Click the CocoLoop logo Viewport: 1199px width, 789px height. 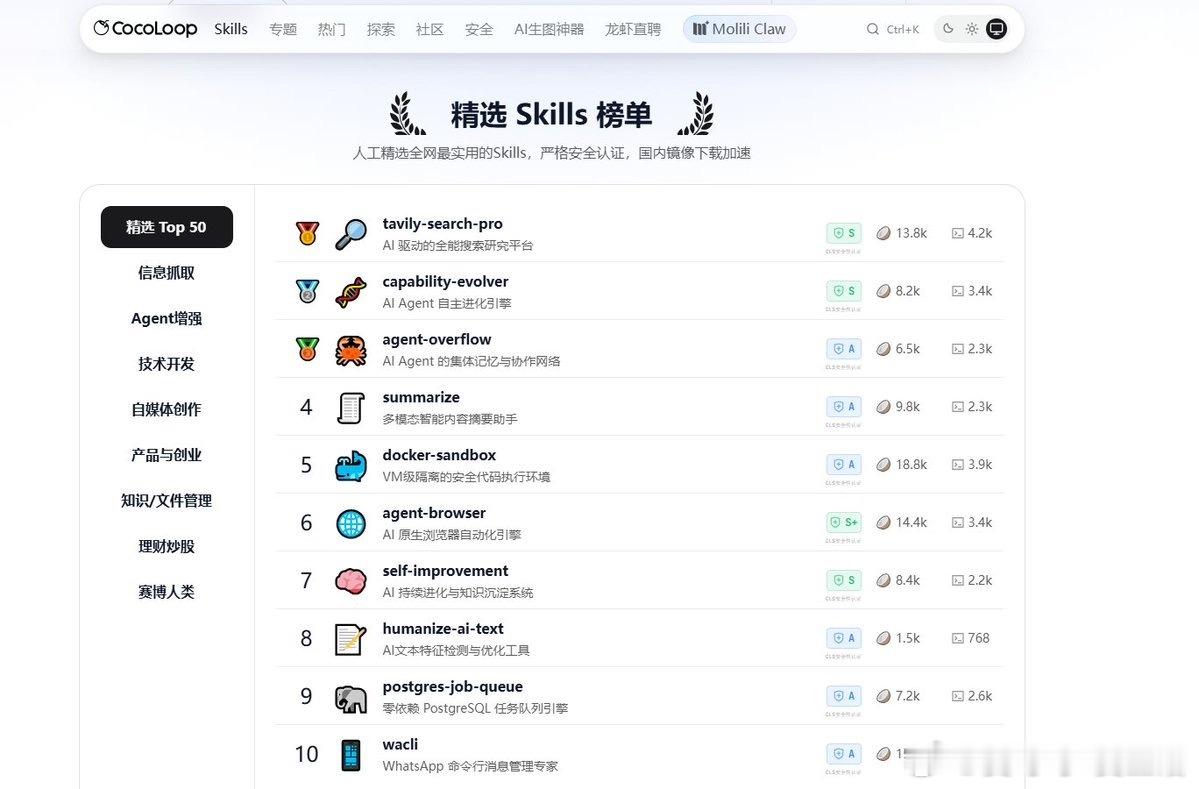point(145,29)
